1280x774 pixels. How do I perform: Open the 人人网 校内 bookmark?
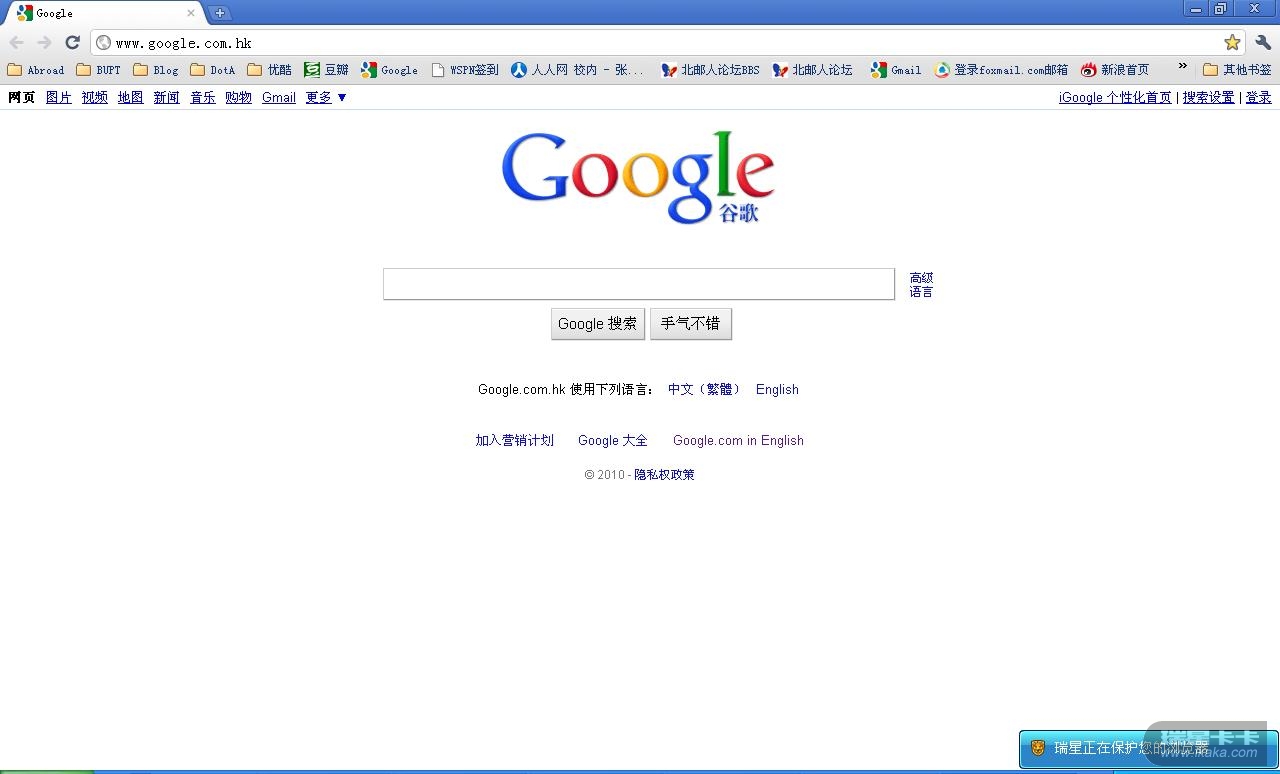pyautogui.click(x=577, y=70)
